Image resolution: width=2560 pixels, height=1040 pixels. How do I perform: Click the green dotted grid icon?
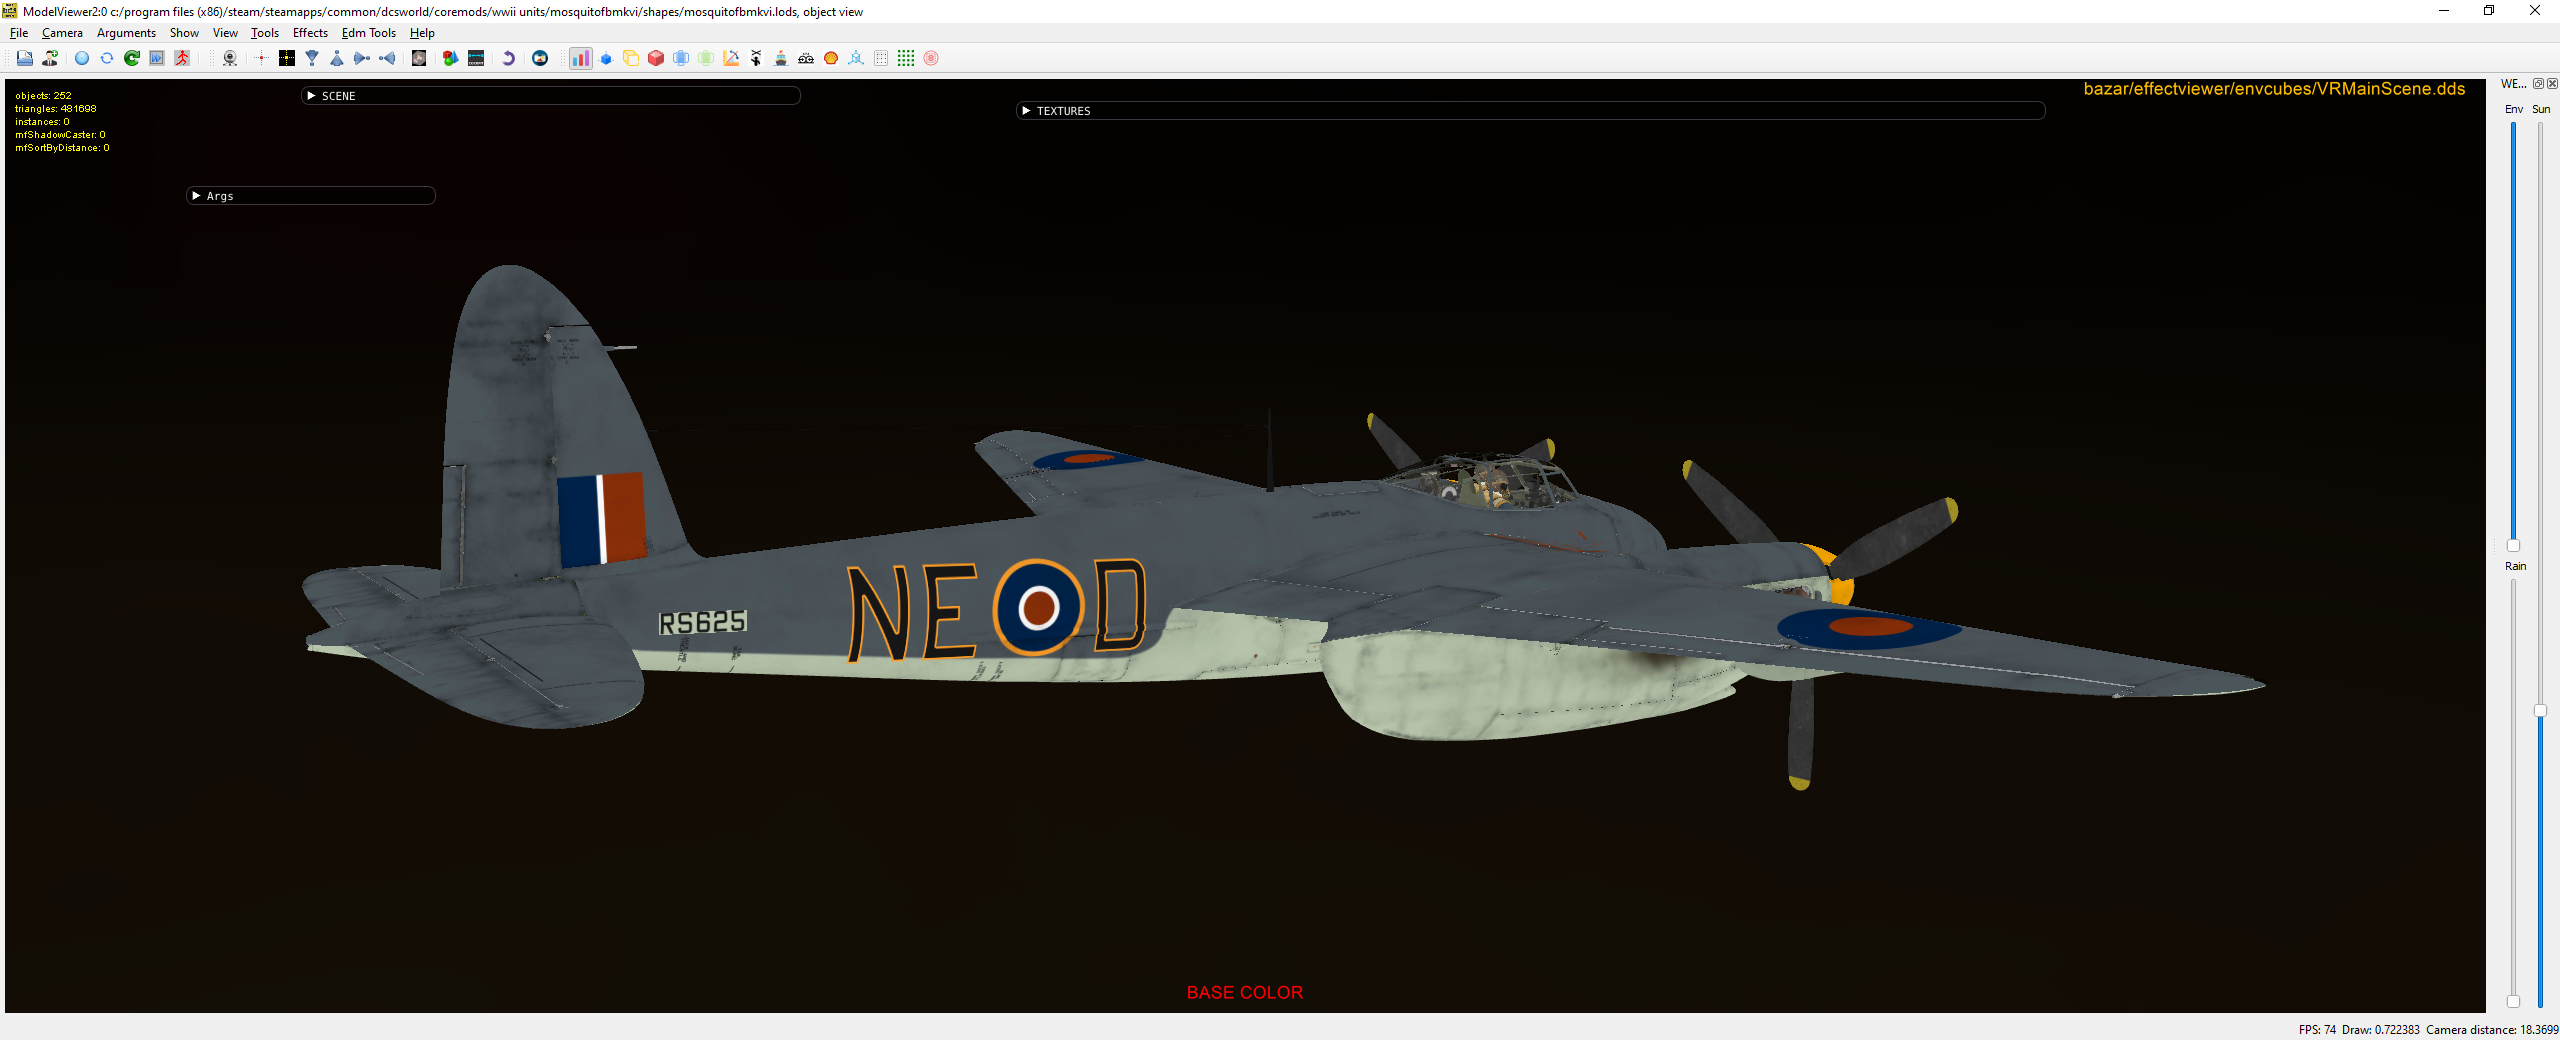point(906,58)
